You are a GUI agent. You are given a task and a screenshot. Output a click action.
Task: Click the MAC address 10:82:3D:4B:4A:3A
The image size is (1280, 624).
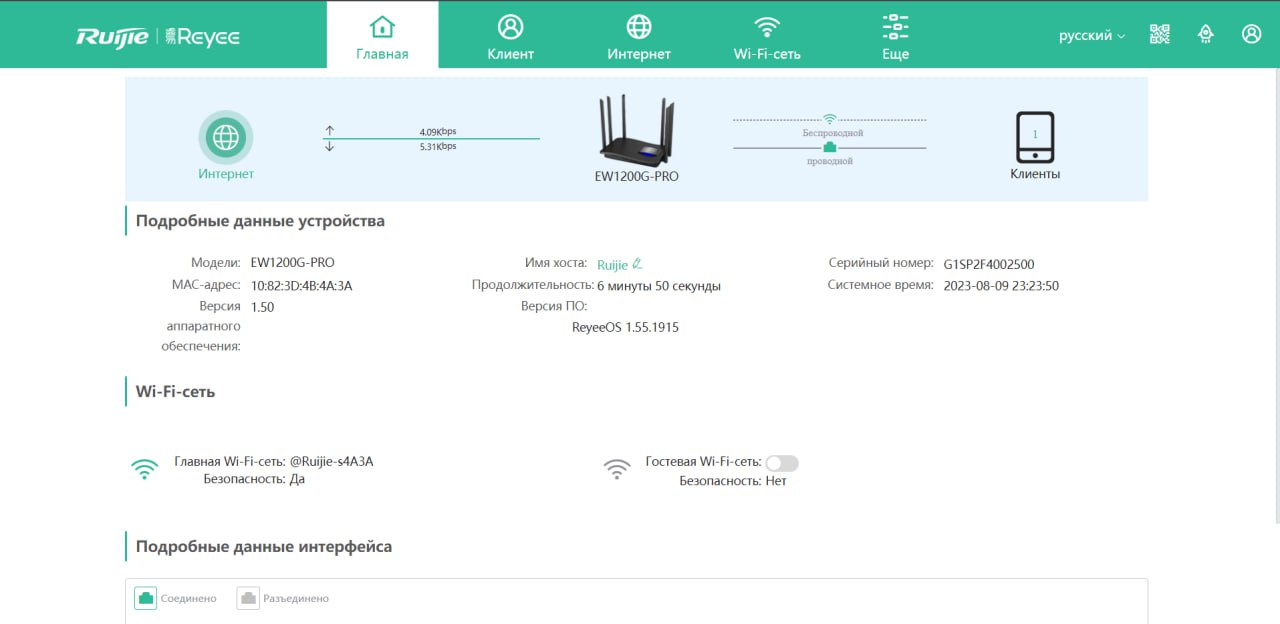tap(301, 286)
